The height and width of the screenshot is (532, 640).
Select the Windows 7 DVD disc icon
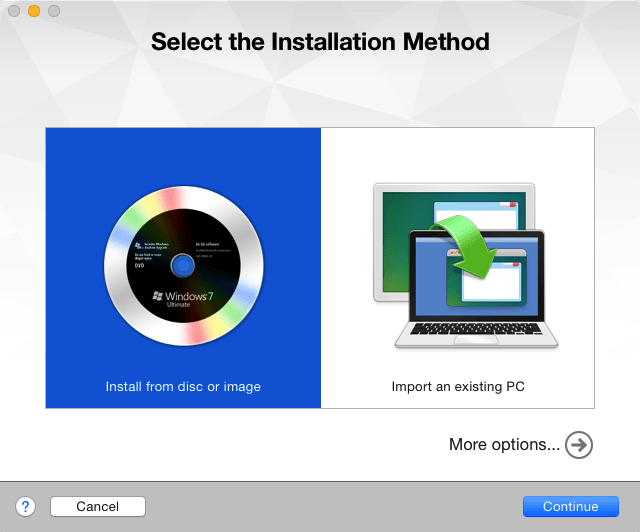pyautogui.click(x=184, y=266)
